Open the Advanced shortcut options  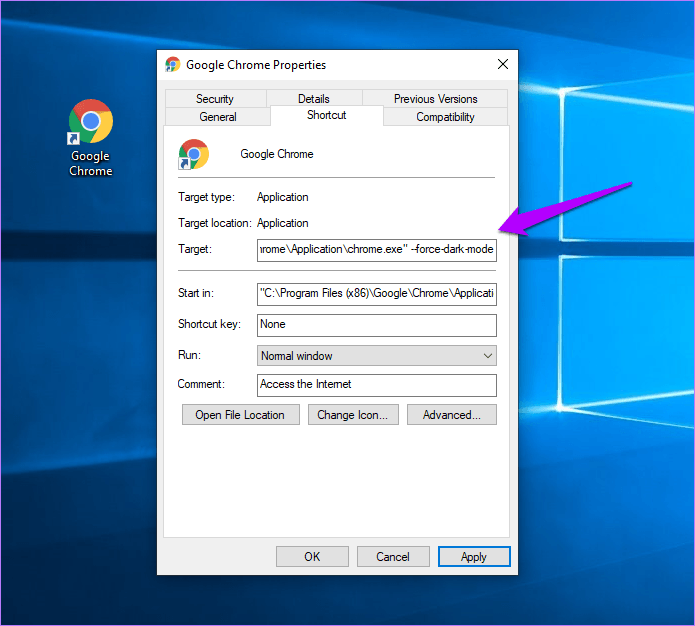click(452, 415)
